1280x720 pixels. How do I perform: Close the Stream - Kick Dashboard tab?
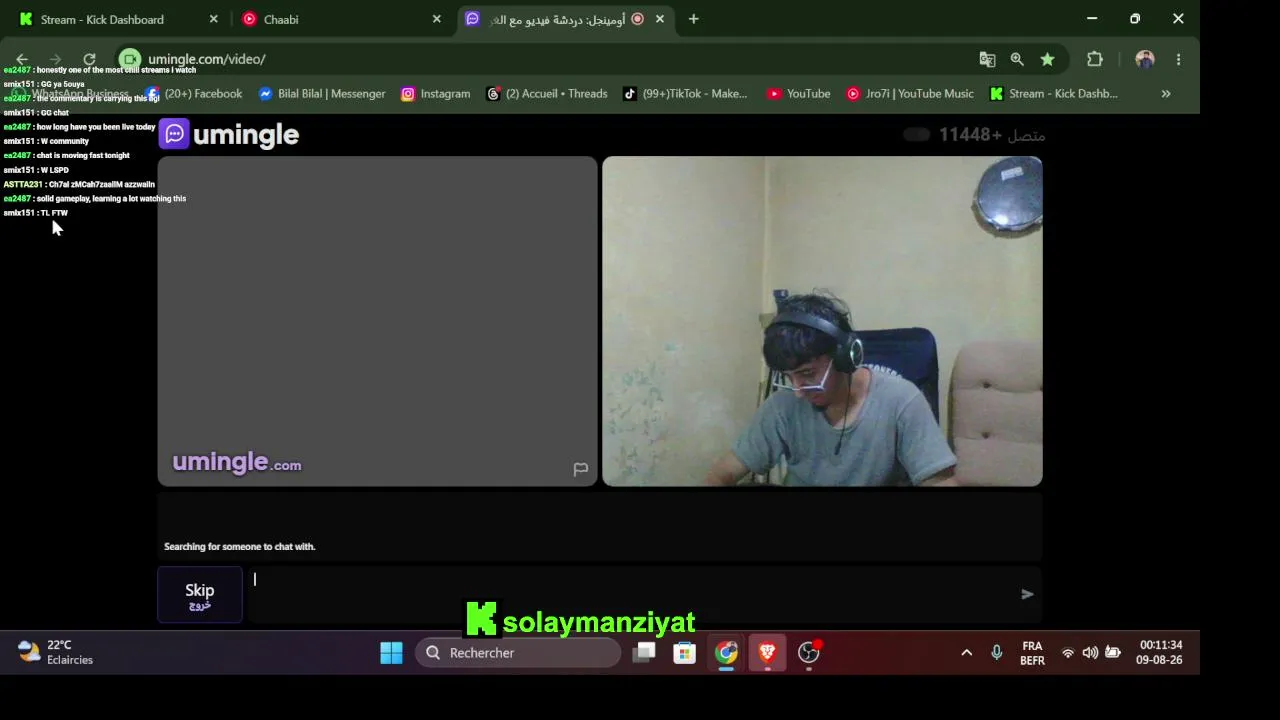coord(213,19)
